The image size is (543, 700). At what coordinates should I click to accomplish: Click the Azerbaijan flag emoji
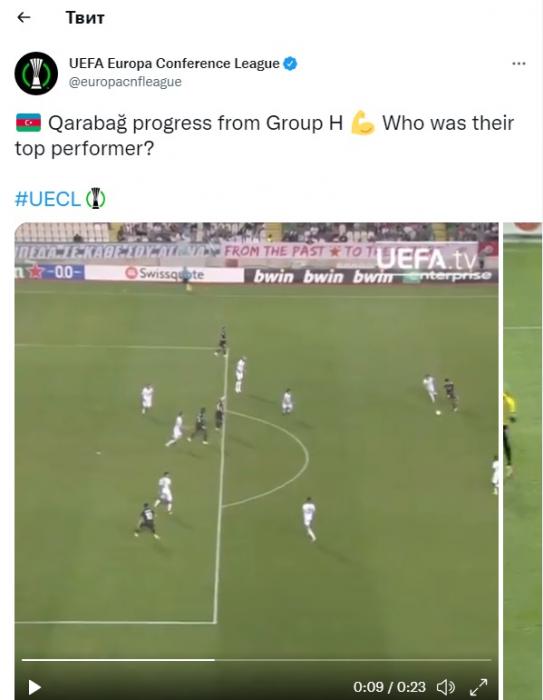(x=29, y=123)
